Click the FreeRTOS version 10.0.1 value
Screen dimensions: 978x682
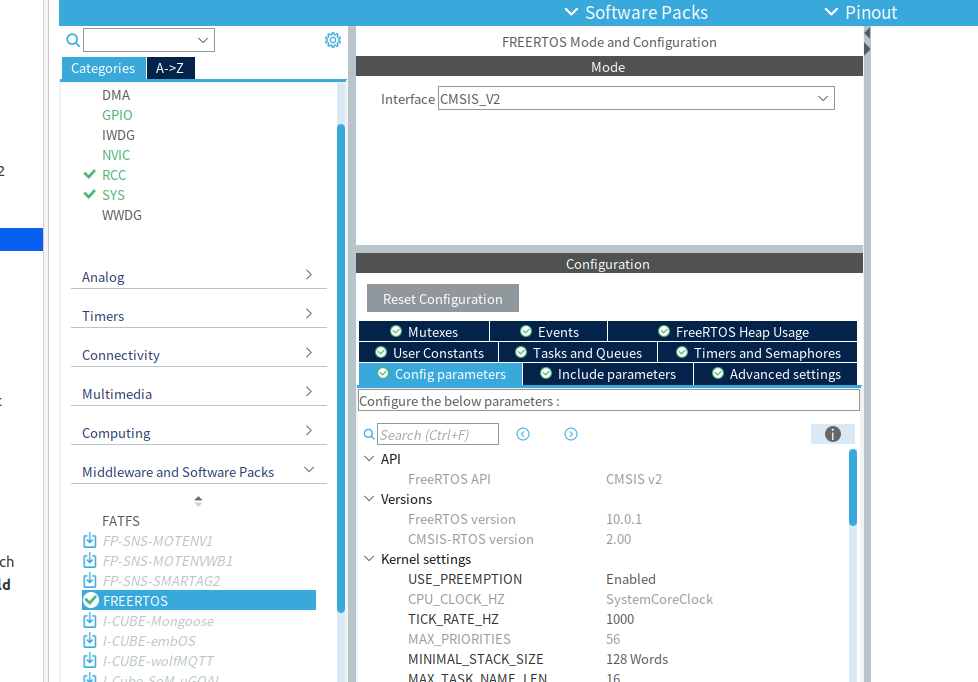point(624,519)
